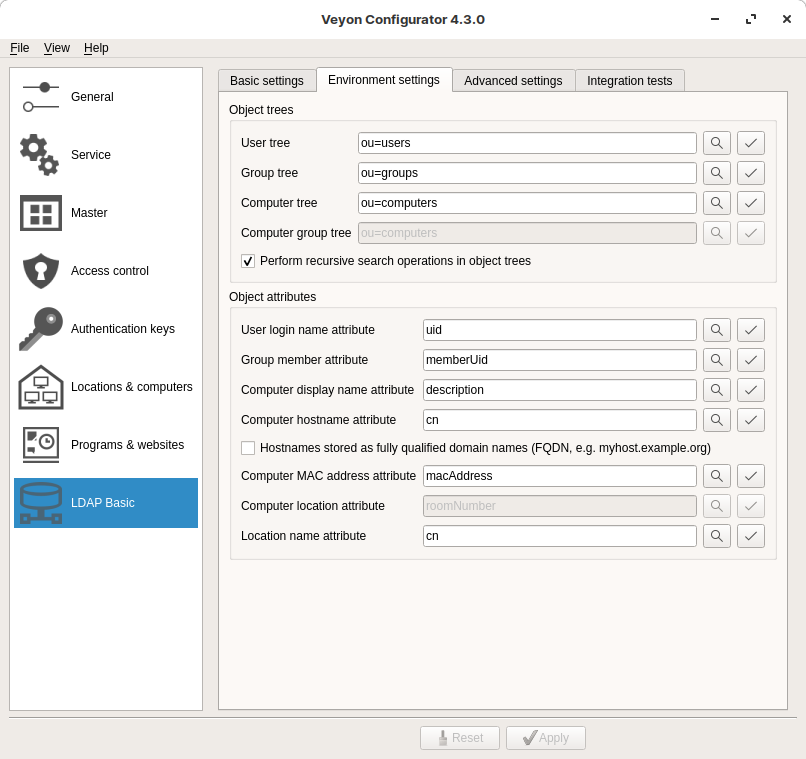Image resolution: width=806 pixels, height=759 pixels.
Task: Open the Service settings page
Action: tap(106, 155)
